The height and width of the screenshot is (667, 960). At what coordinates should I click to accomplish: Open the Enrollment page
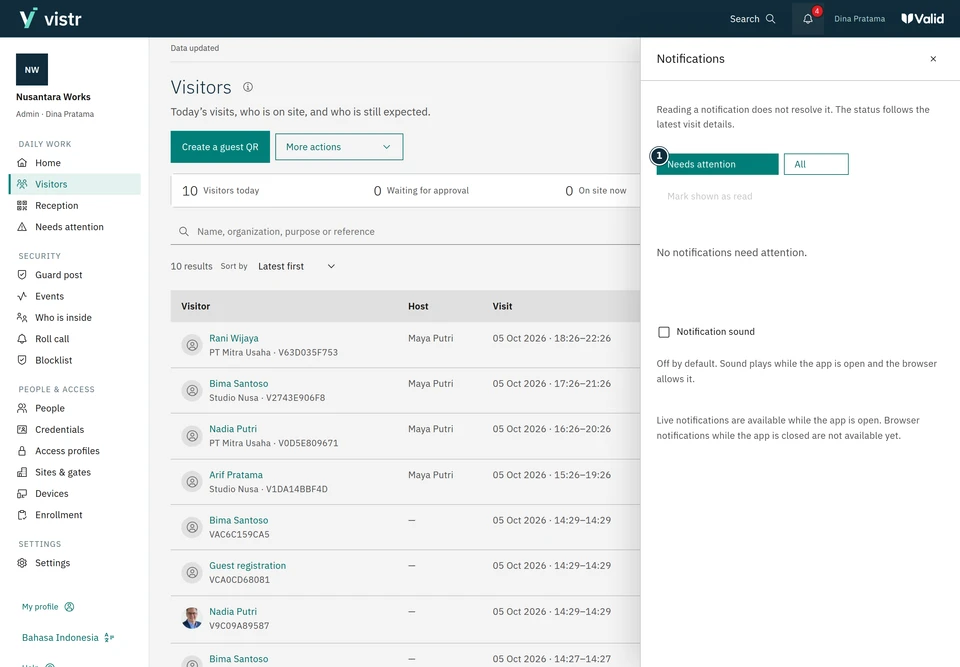point(75,515)
